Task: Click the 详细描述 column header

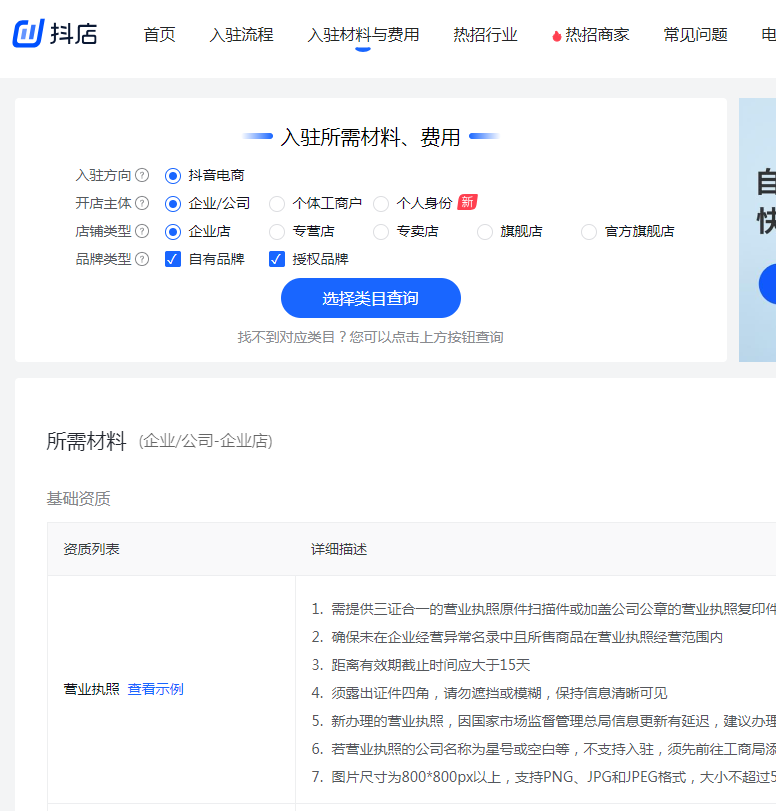Action: pyautogui.click(x=339, y=549)
